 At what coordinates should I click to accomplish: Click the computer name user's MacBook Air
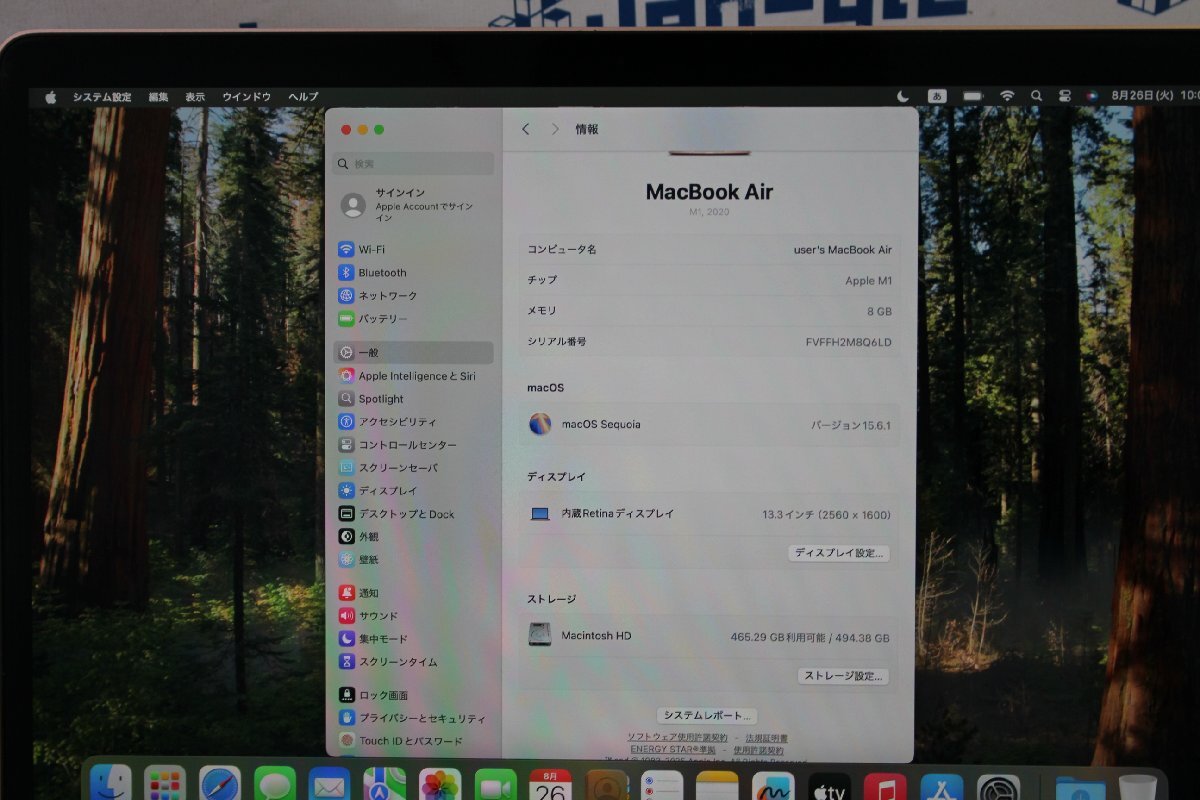click(842, 250)
